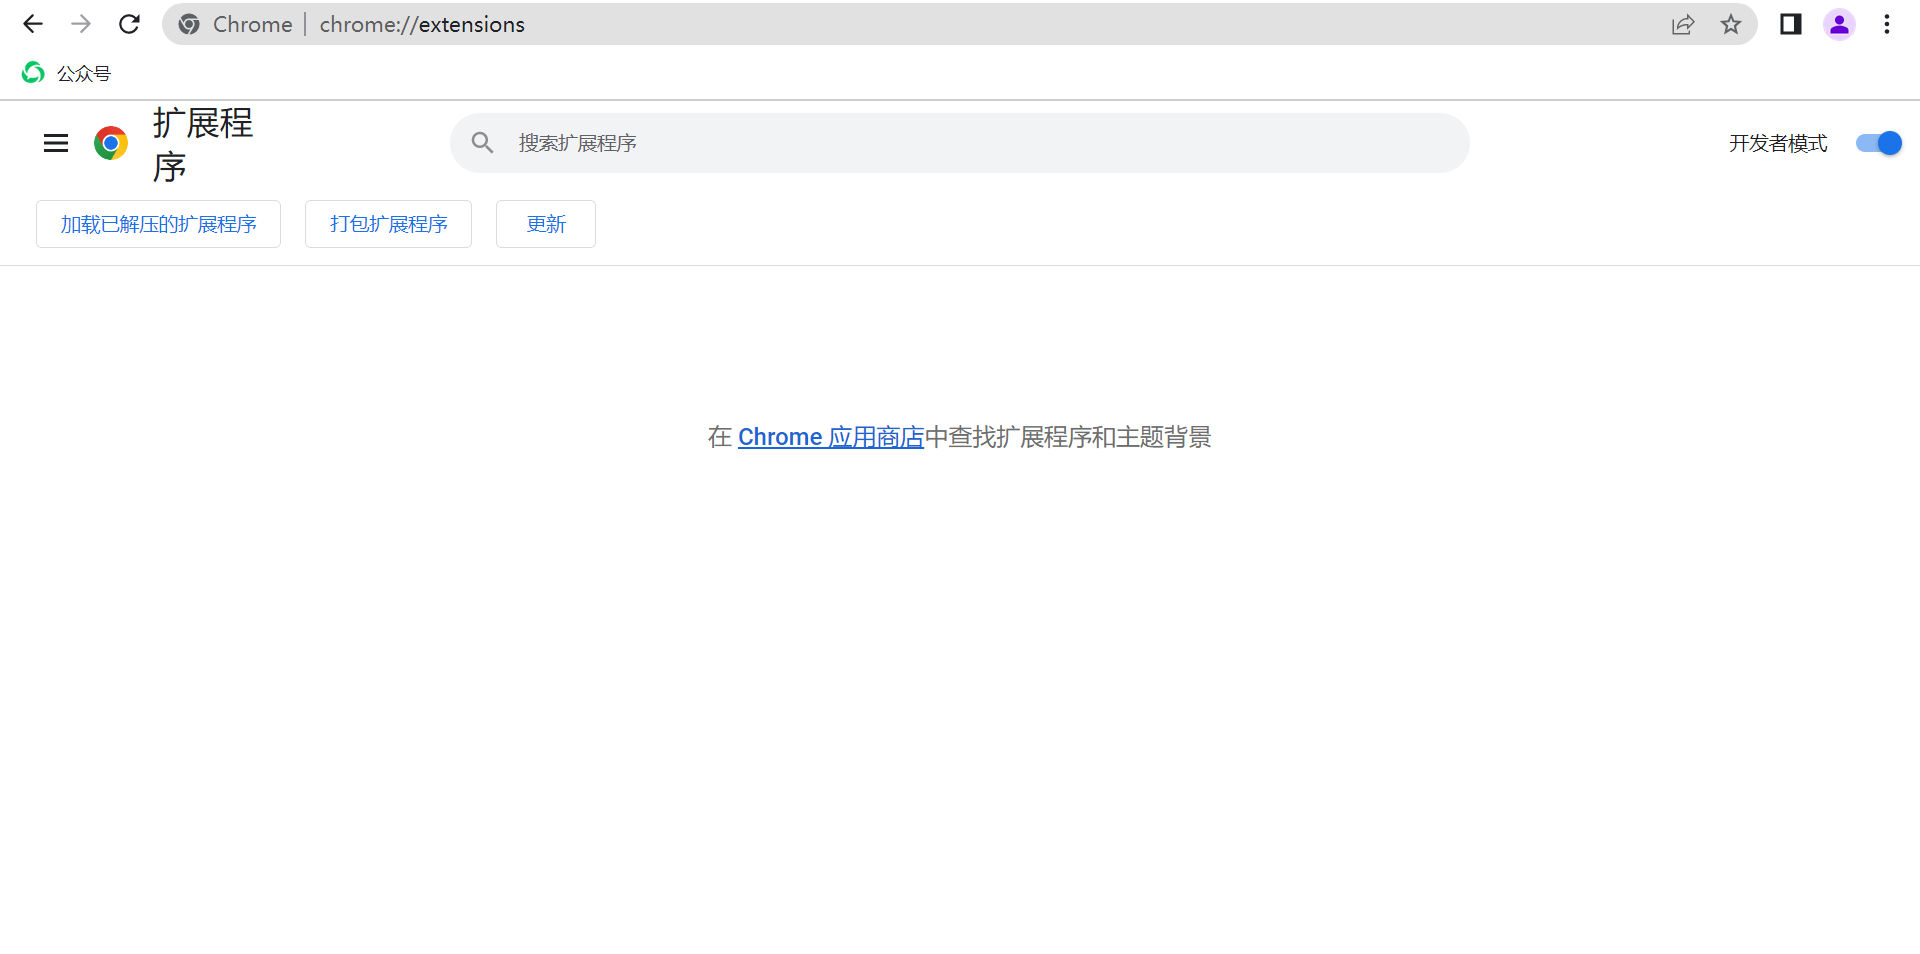
Task: Click the magnifier icon in search box
Action: [x=483, y=143]
